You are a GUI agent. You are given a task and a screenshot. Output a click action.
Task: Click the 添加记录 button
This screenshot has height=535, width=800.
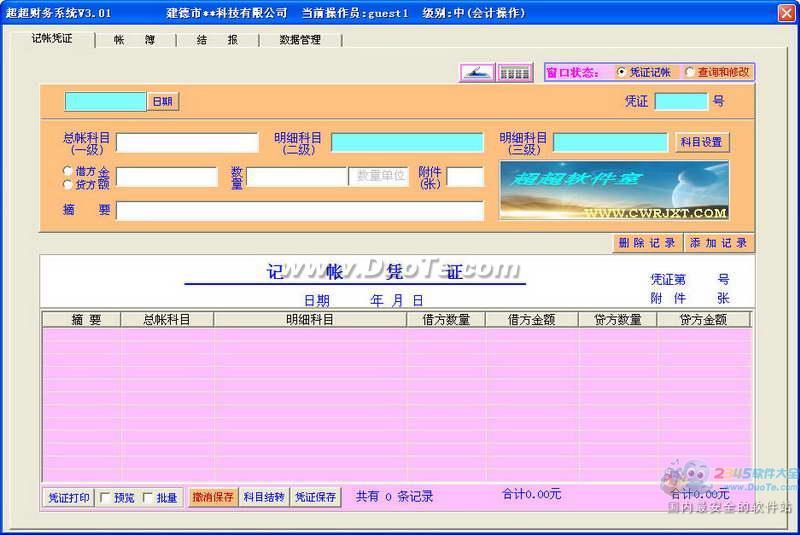[x=718, y=243]
